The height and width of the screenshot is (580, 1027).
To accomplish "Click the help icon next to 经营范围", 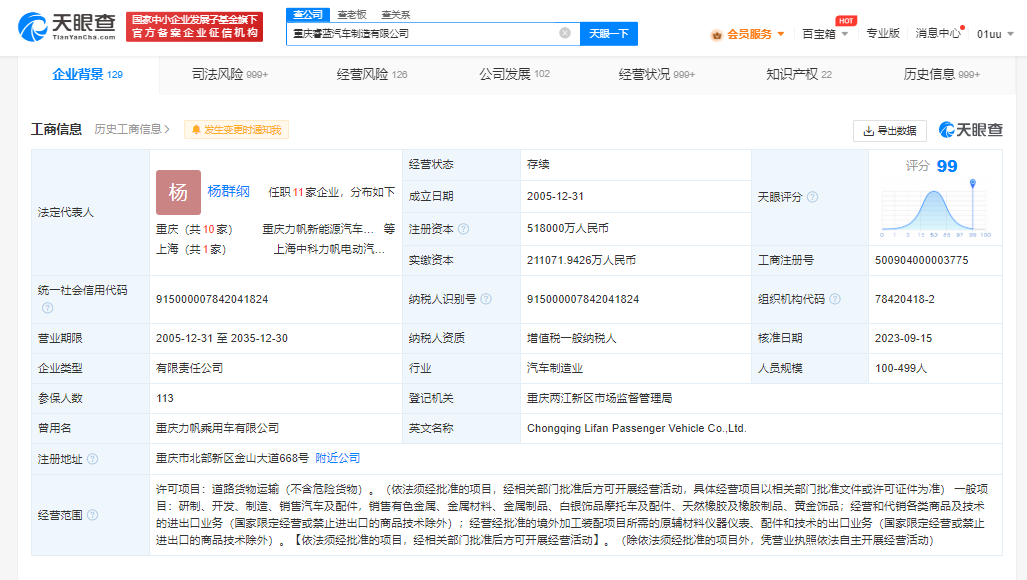I will tap(92, 515).
